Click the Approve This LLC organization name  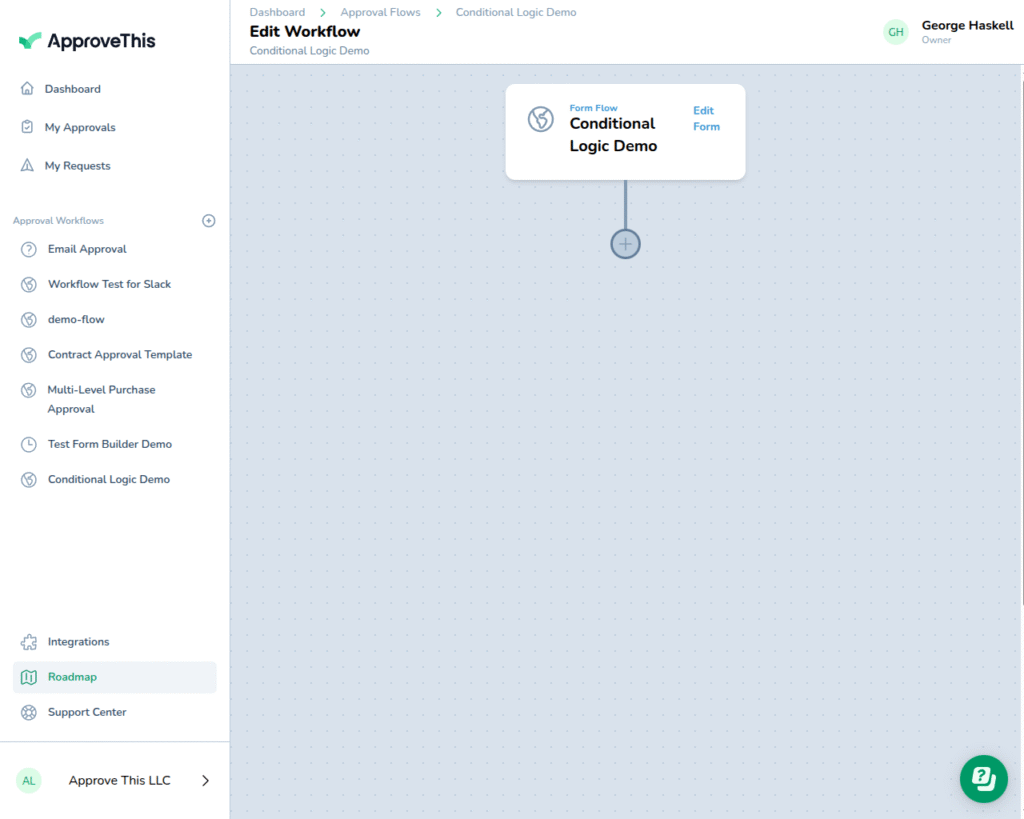[x=120, y=780]
